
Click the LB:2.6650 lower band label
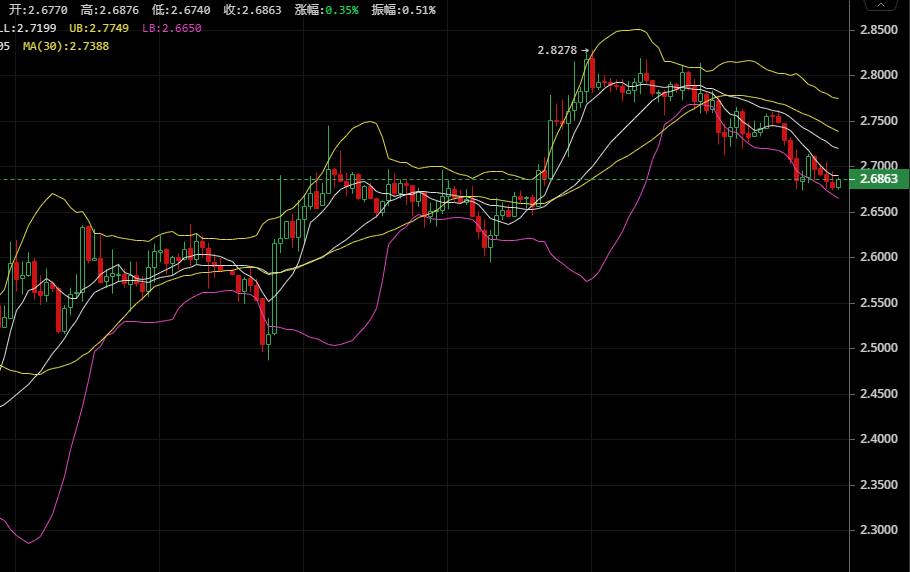(x=172, y=28)
